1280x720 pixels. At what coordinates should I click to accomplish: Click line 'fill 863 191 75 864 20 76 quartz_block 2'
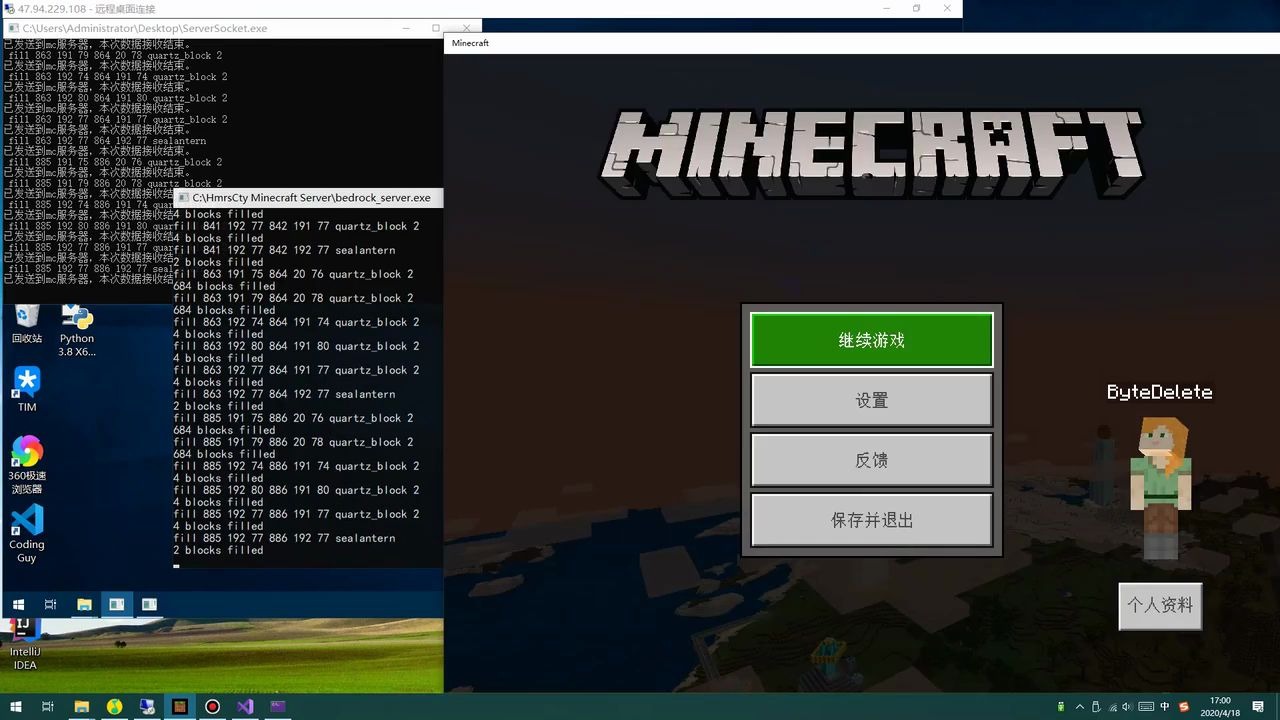293,274
